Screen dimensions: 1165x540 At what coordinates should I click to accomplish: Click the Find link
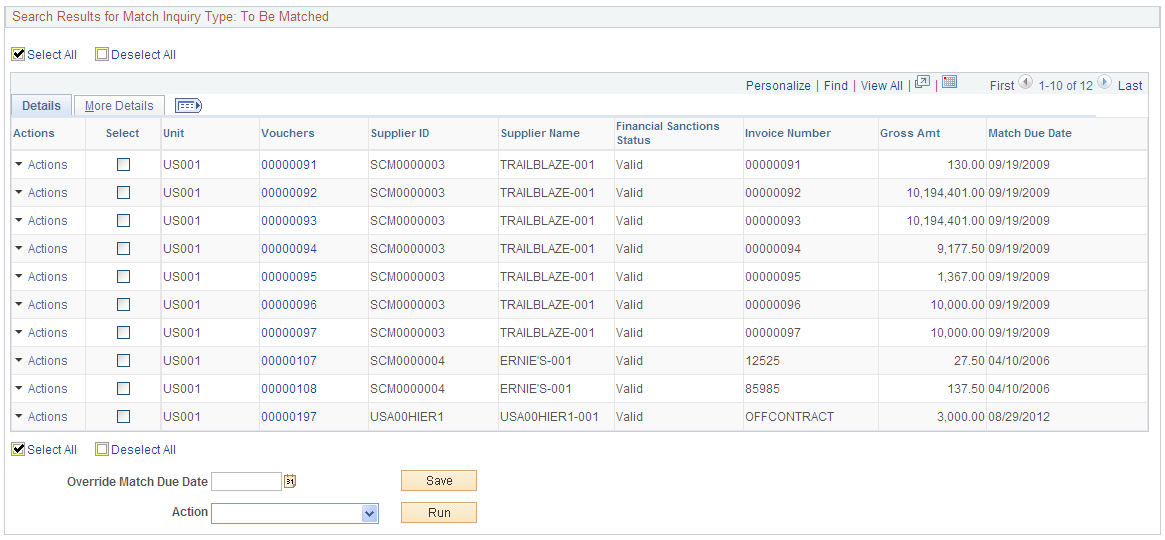[836, 85]
